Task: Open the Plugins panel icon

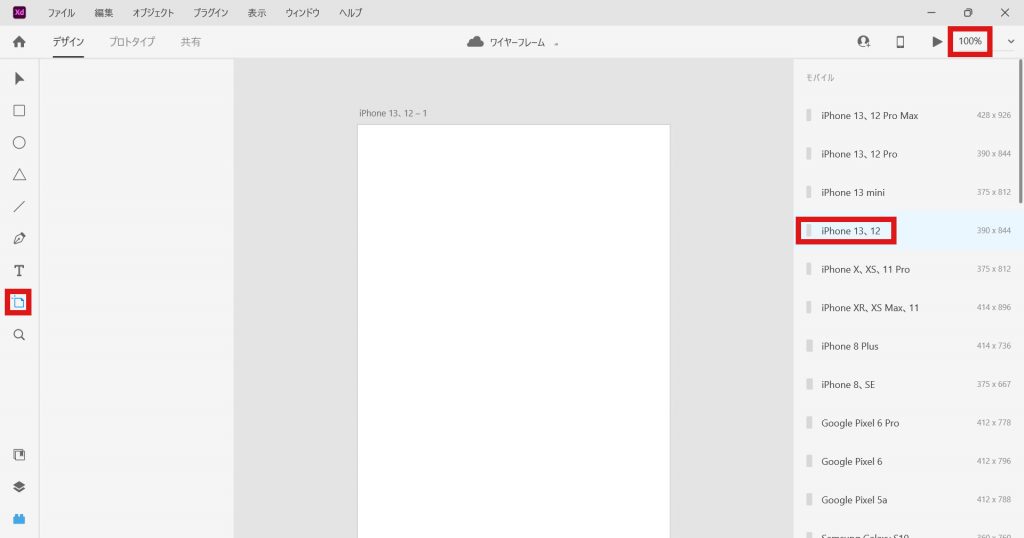Action: point(19,519)
